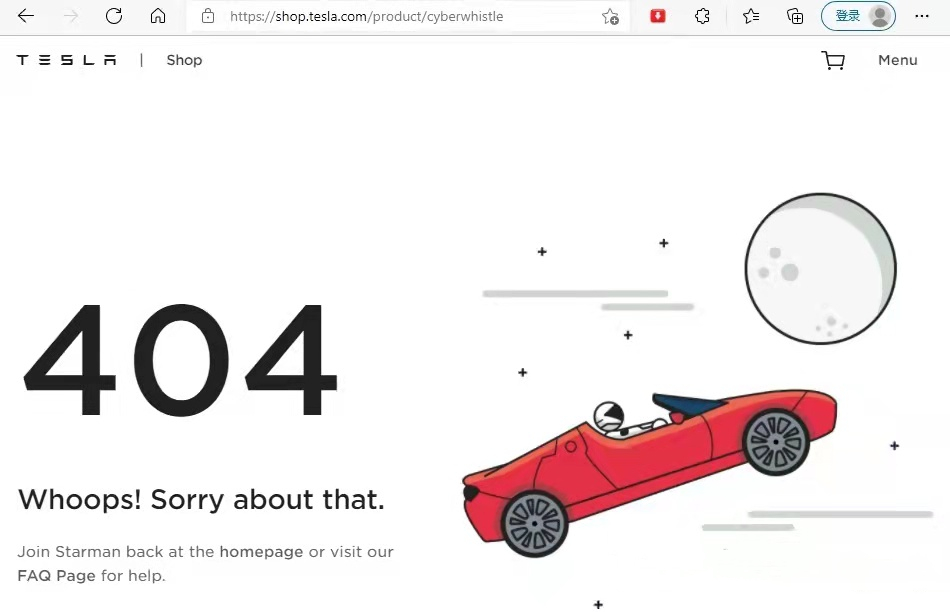Click the red Roadster Starman illustration
This screenshot has width=950, height=612.
tap(649, 473)
